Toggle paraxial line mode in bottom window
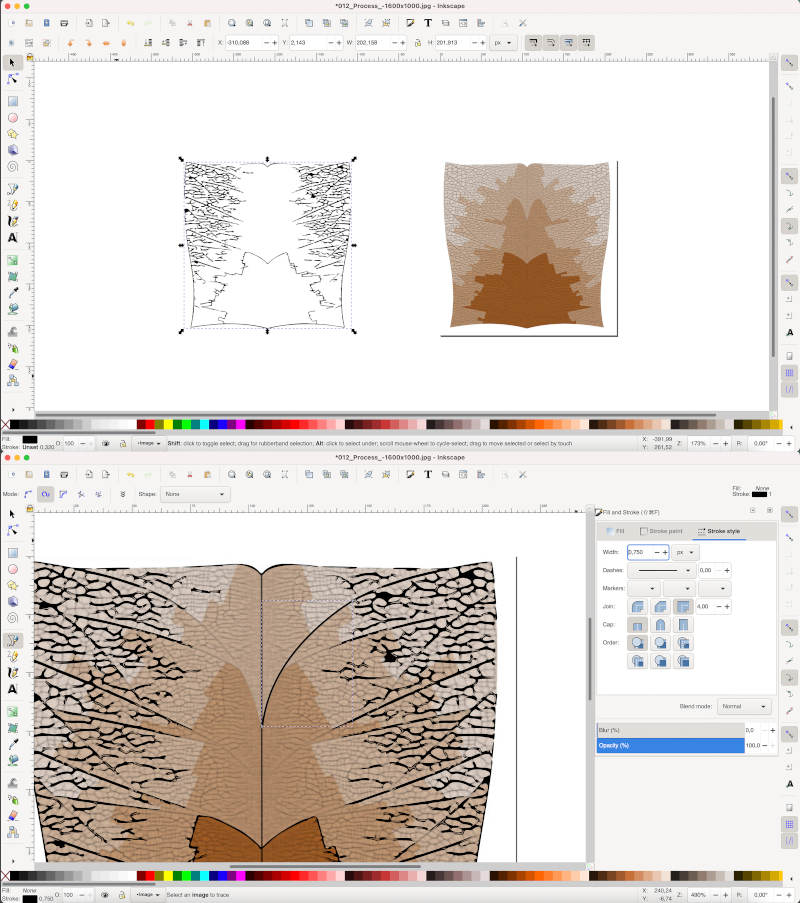Screen dimensions: 800x903 coord(98,494)
